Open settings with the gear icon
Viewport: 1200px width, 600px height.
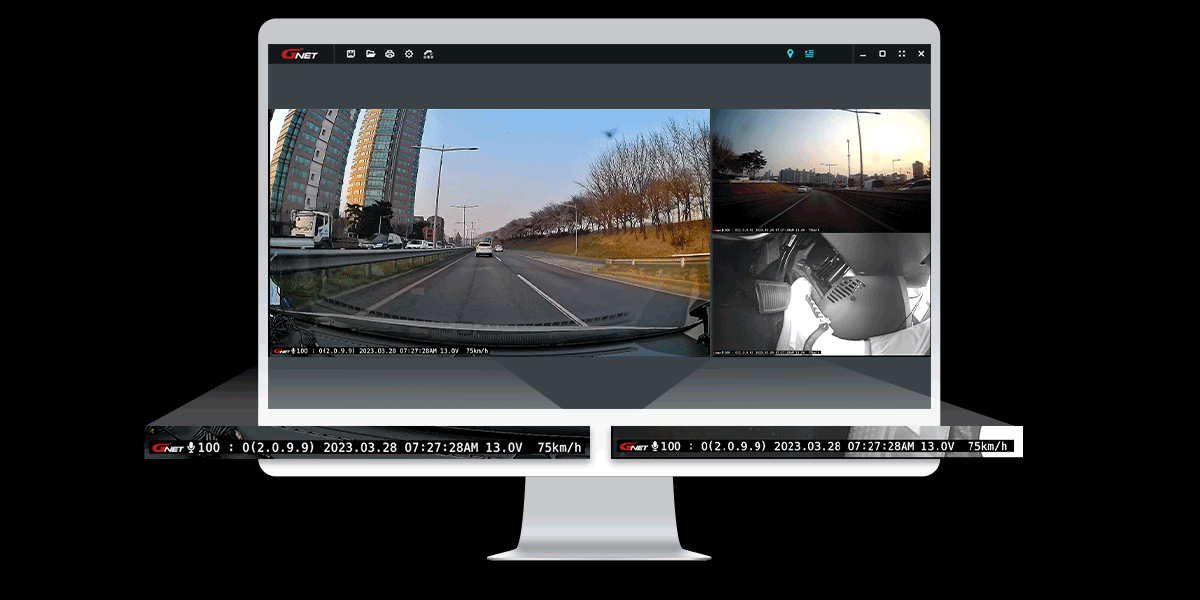pos(408,54)
